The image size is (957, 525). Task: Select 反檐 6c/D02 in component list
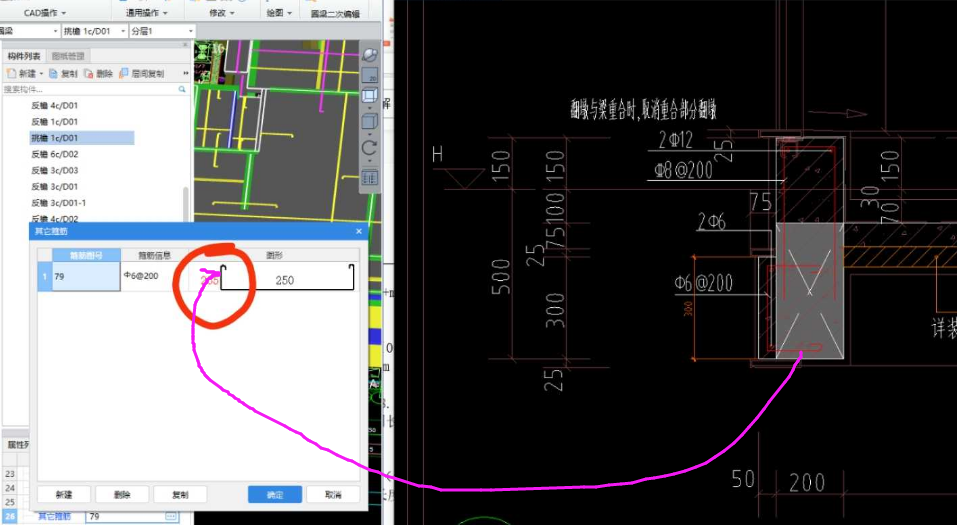(54, 154)
